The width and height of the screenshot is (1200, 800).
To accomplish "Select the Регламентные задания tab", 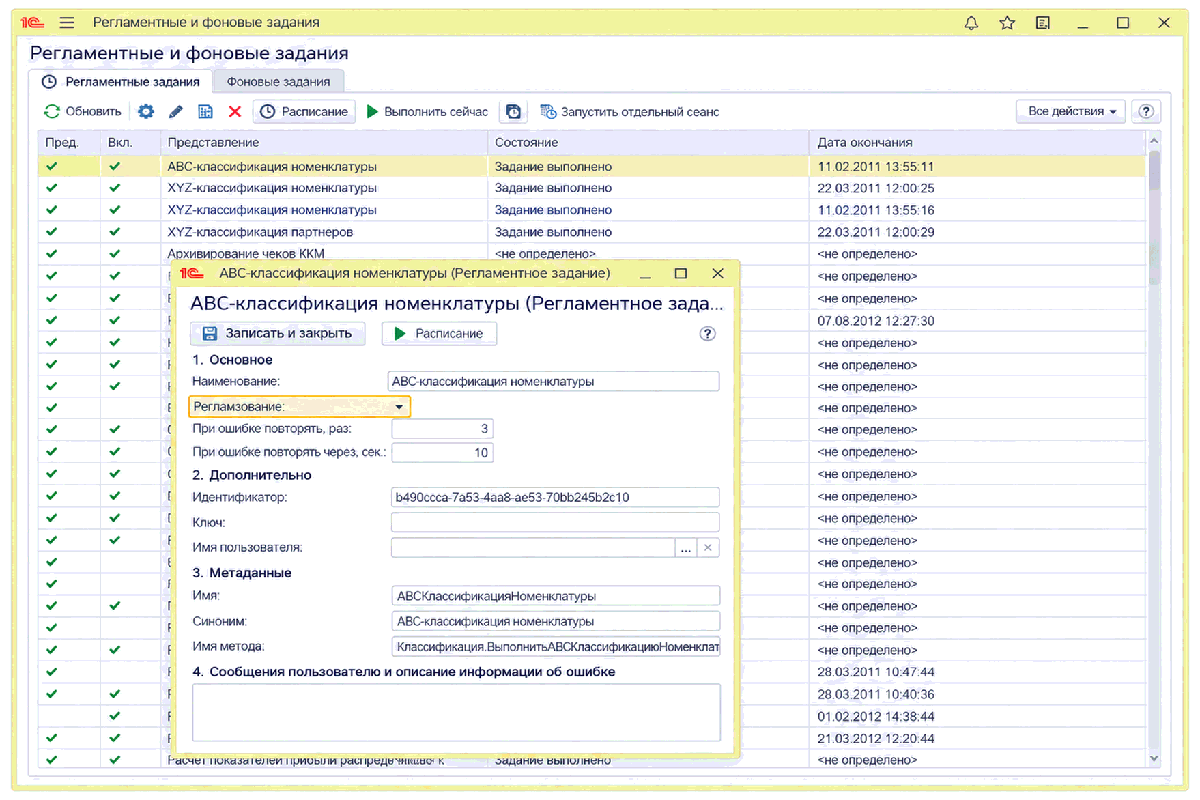I will pos(121,82).
